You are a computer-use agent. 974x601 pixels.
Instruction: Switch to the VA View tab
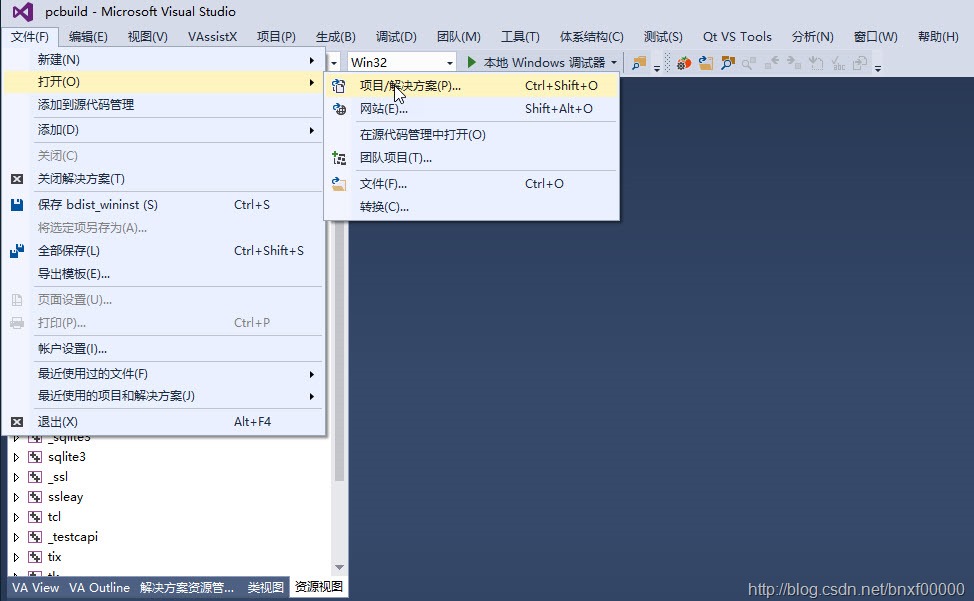click(35, 587)
